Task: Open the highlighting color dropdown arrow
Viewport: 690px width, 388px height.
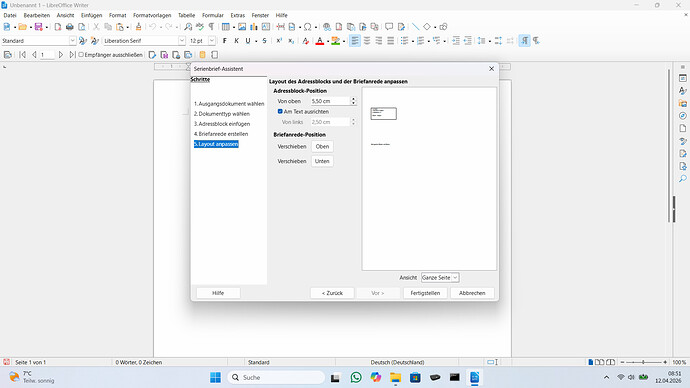Action: click(x=344, y=41)
